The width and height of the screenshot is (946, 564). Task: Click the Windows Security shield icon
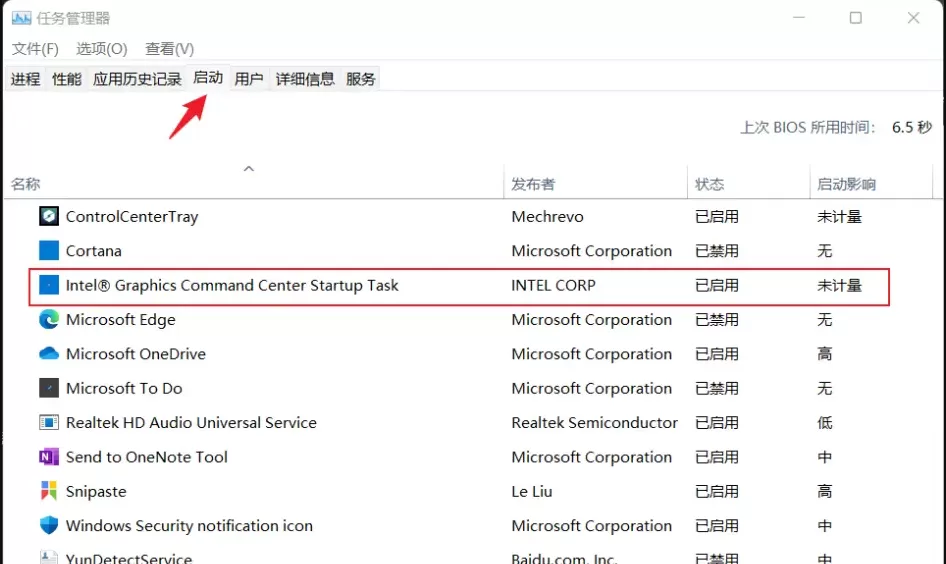click(x=49, y=525)
